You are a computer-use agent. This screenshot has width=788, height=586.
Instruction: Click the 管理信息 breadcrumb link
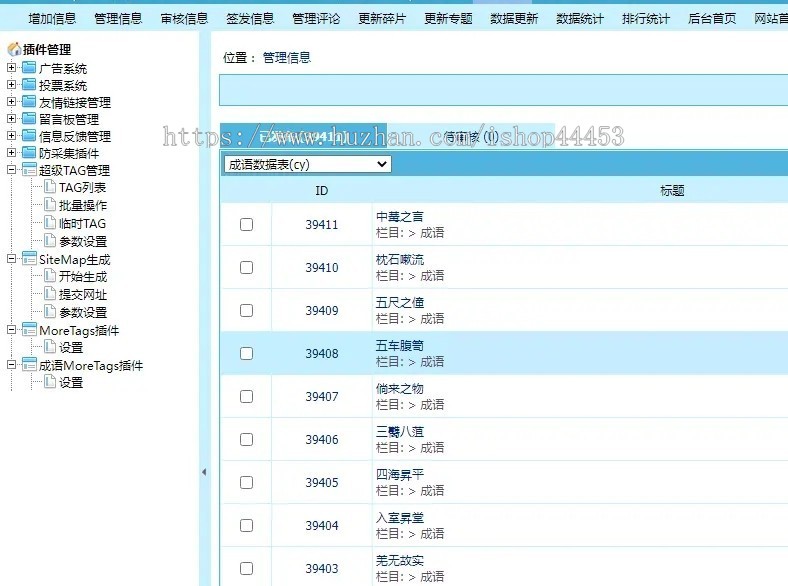[x=286, y=58]
